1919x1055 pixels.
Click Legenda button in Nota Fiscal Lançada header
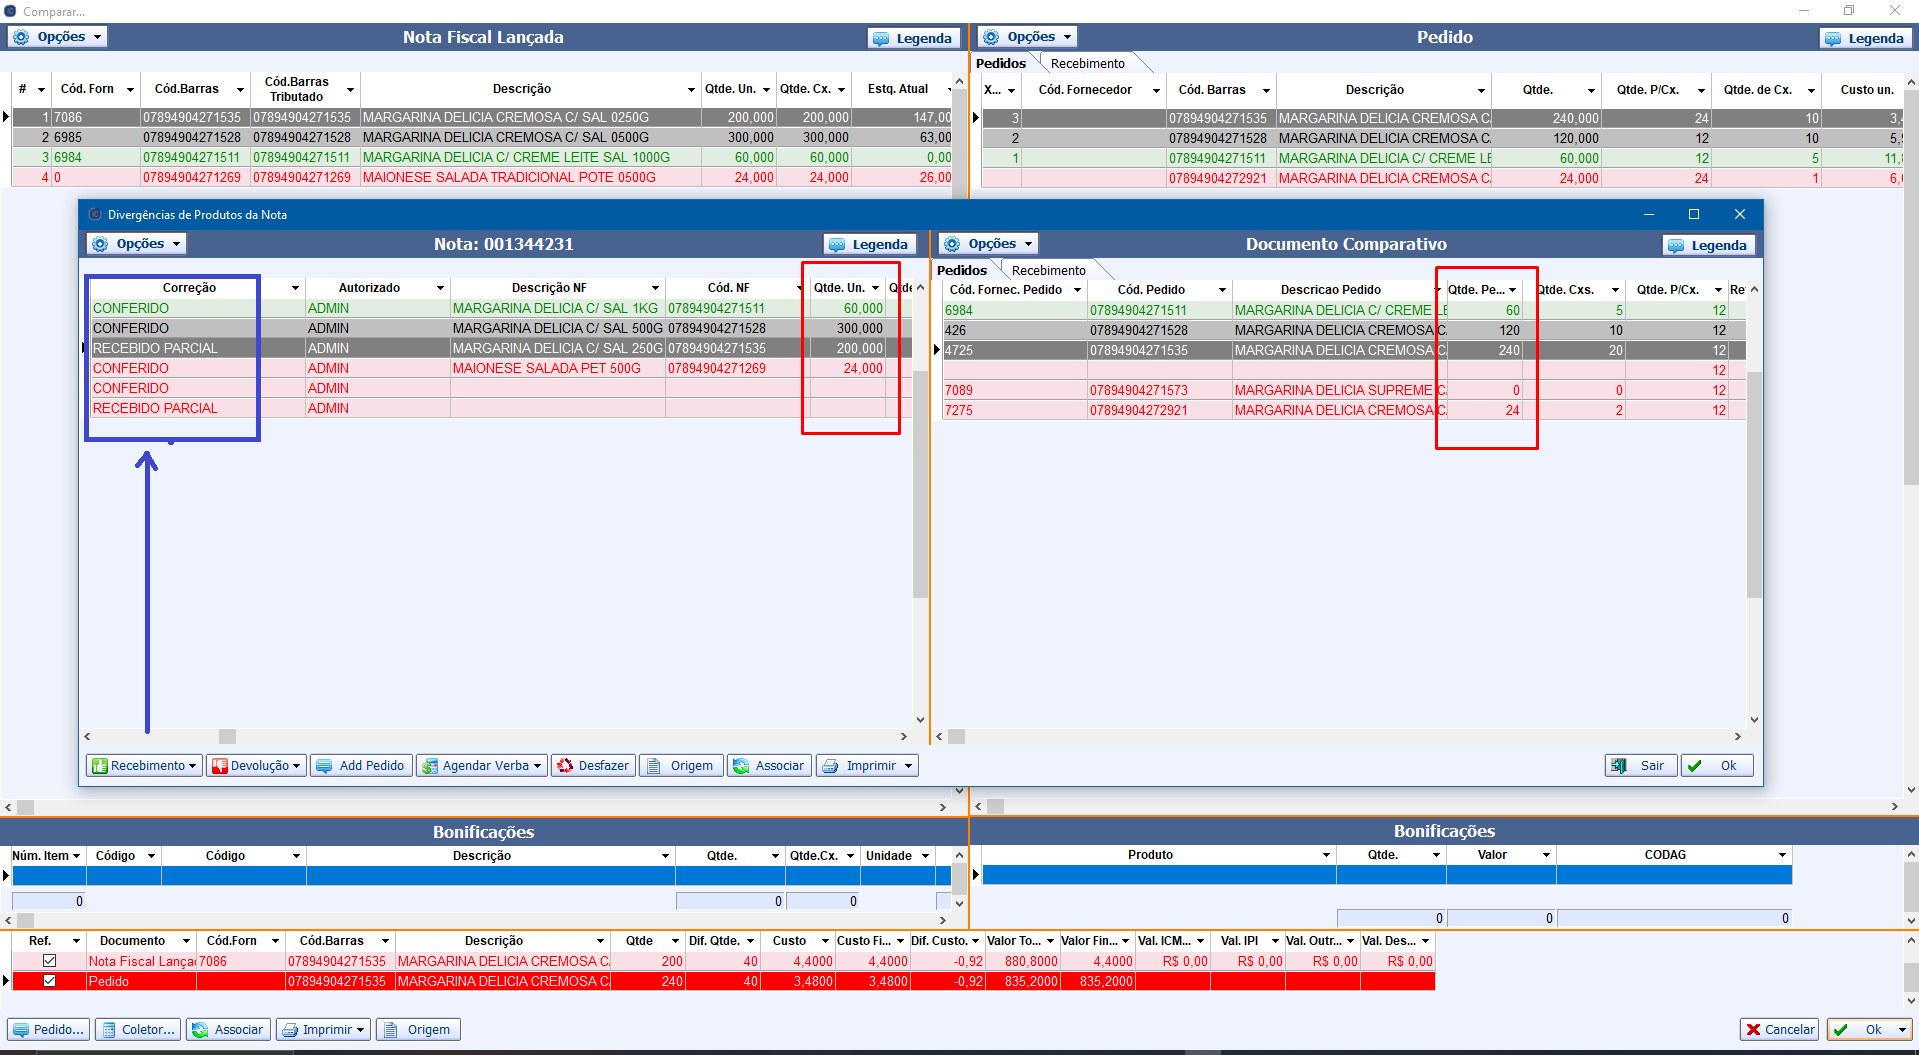(x=913, y=38)
